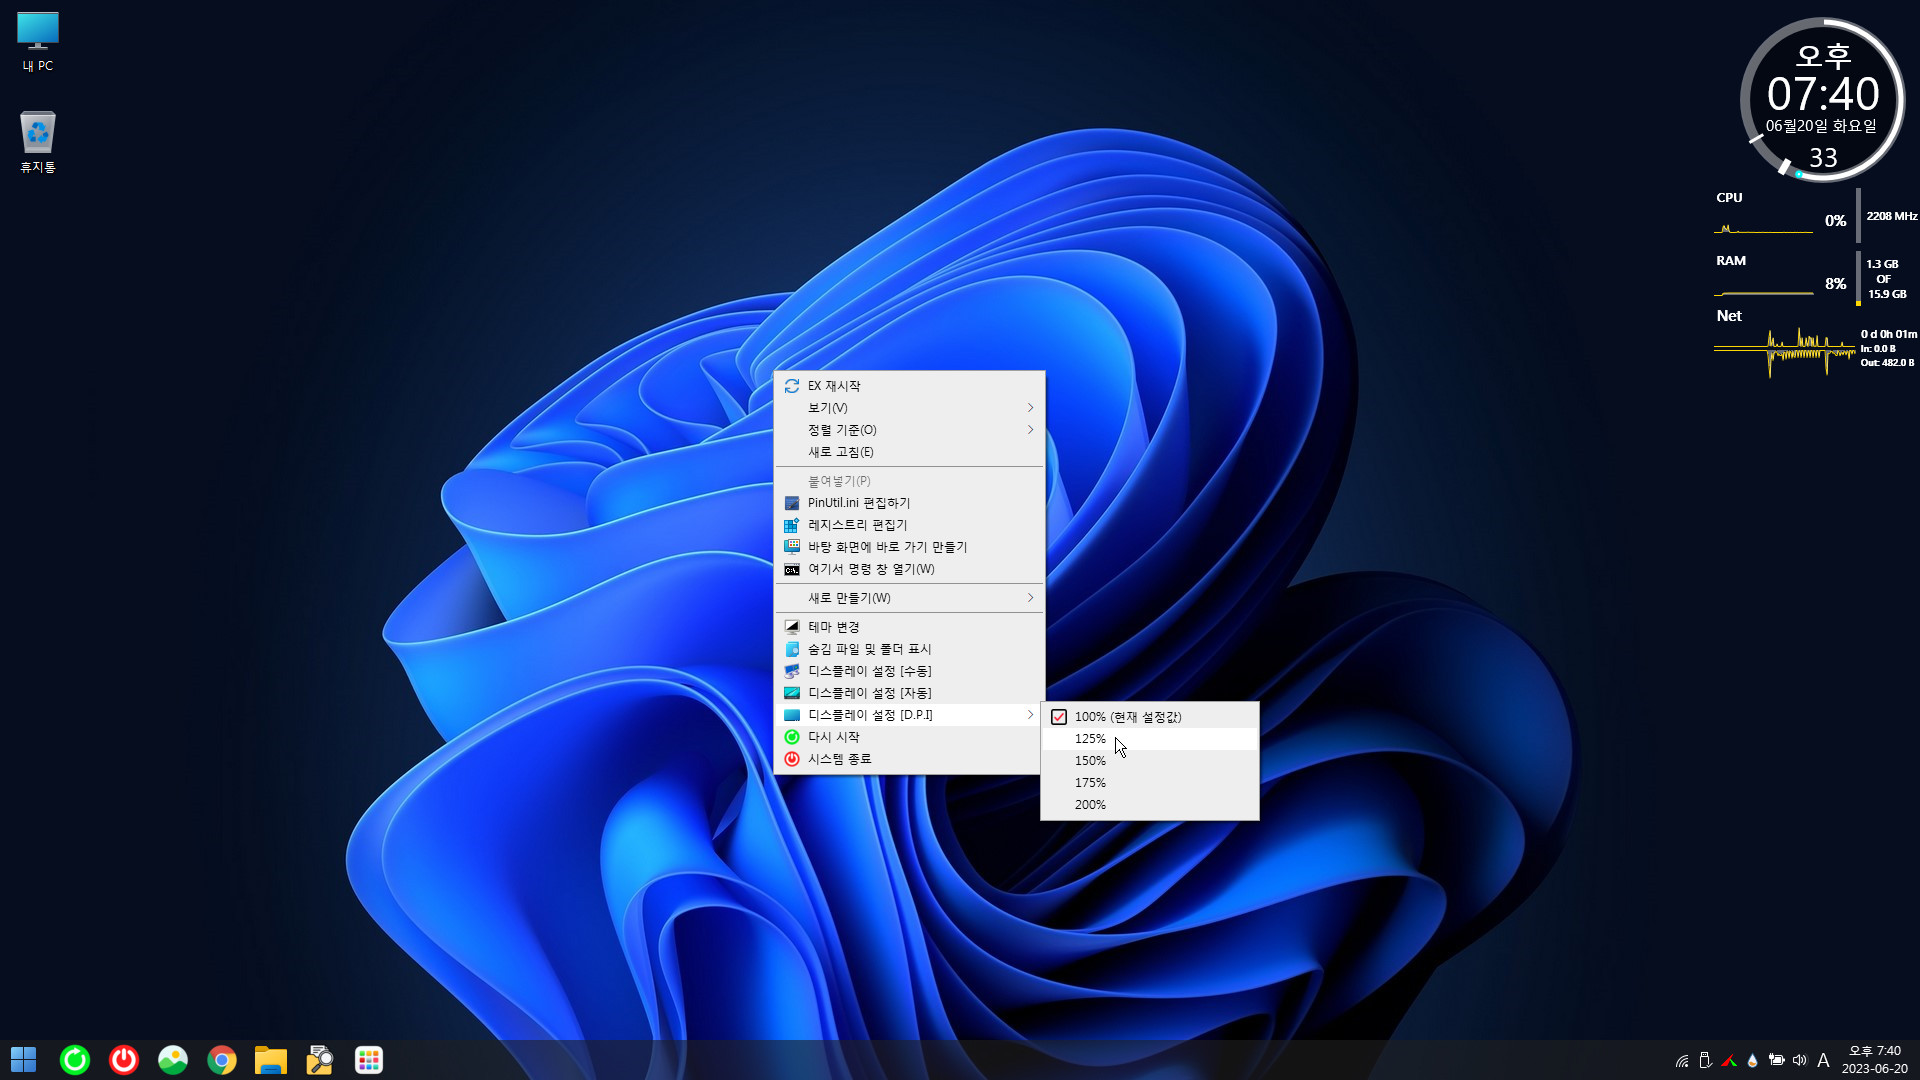Expand 디스플레이 설정 [D.P.I] submenu
1920x1080 pixels.
[909, 715]
